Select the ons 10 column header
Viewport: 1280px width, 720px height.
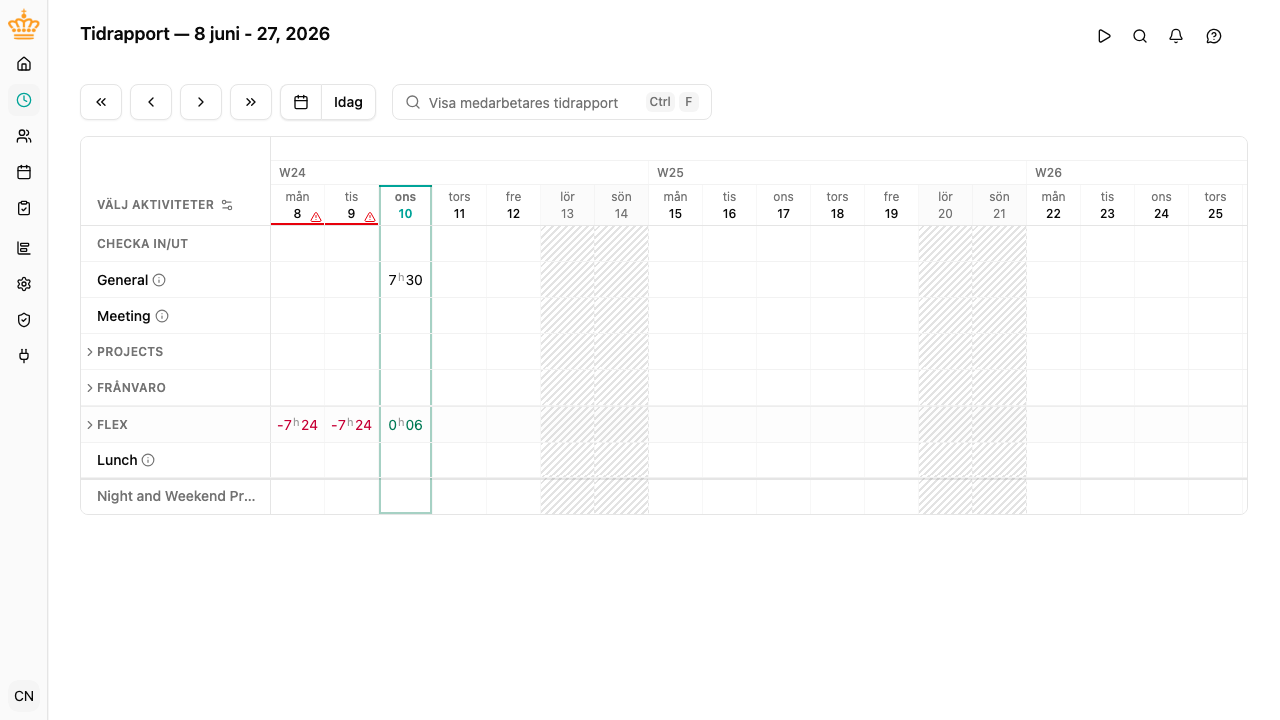(x=405, y=205)
